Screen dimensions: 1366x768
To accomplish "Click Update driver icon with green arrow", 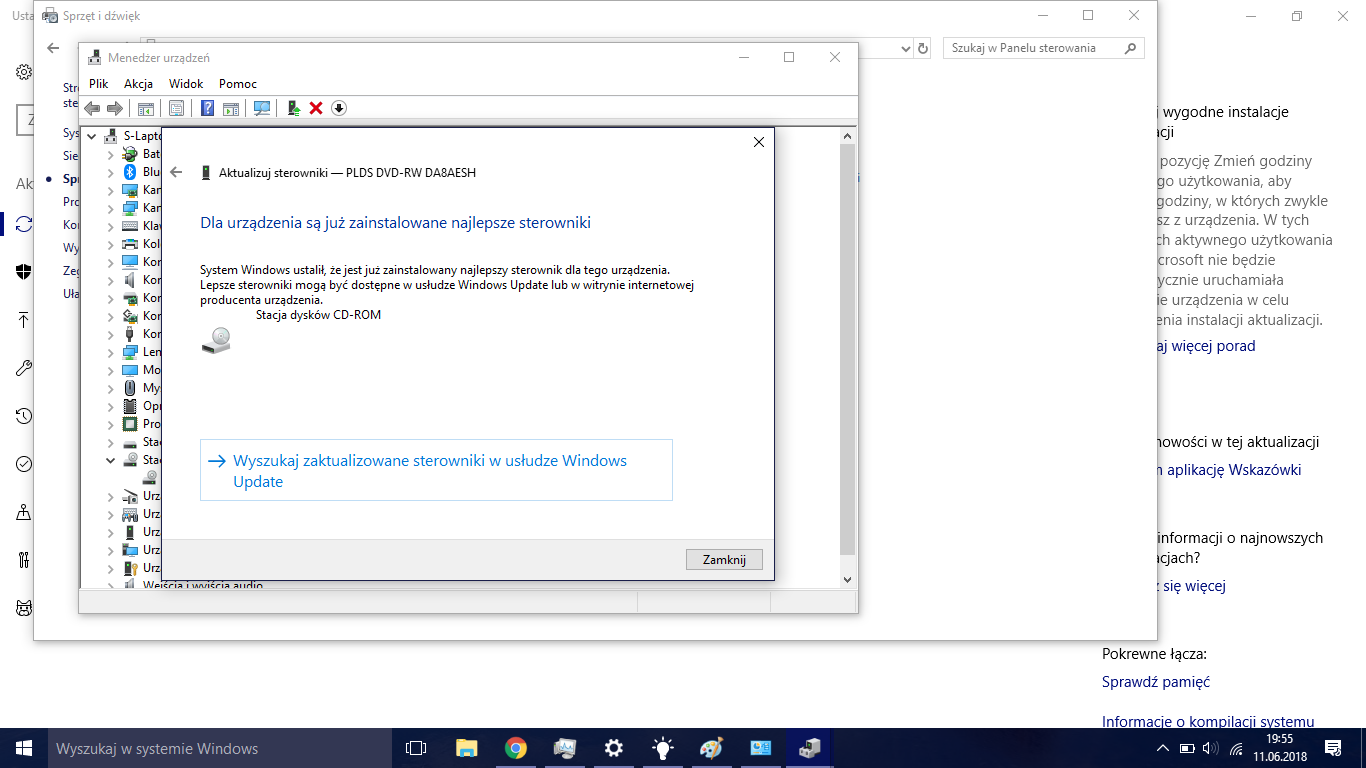I will [x=294, y=108].
